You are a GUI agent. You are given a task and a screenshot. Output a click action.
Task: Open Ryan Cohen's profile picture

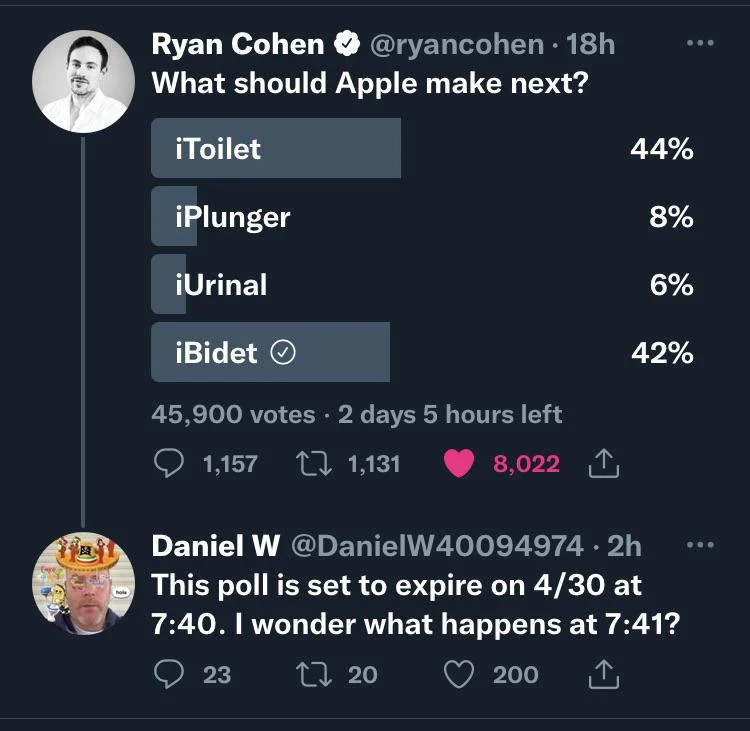click(x=84, y=81)
